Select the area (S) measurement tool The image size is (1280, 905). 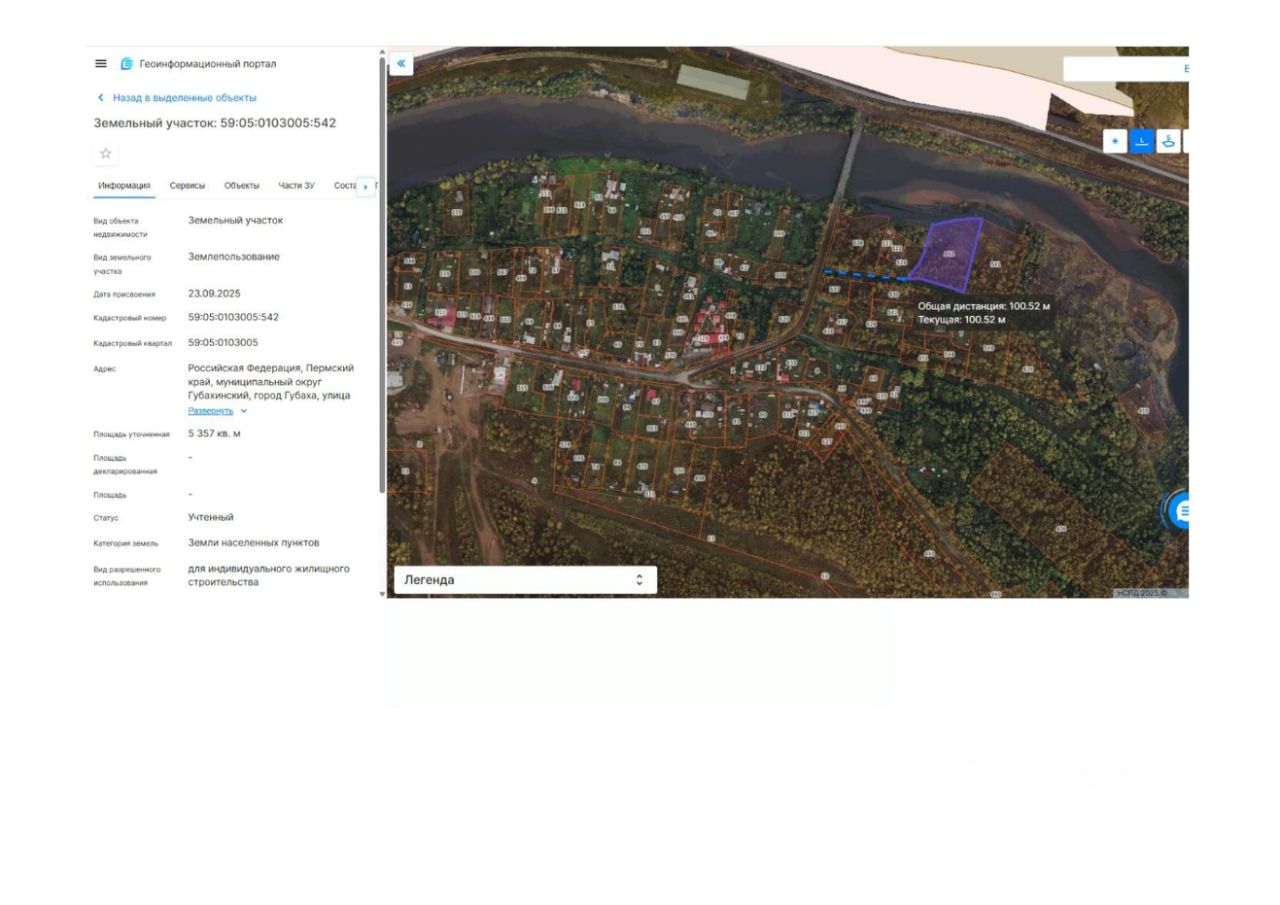(1167, 141)
